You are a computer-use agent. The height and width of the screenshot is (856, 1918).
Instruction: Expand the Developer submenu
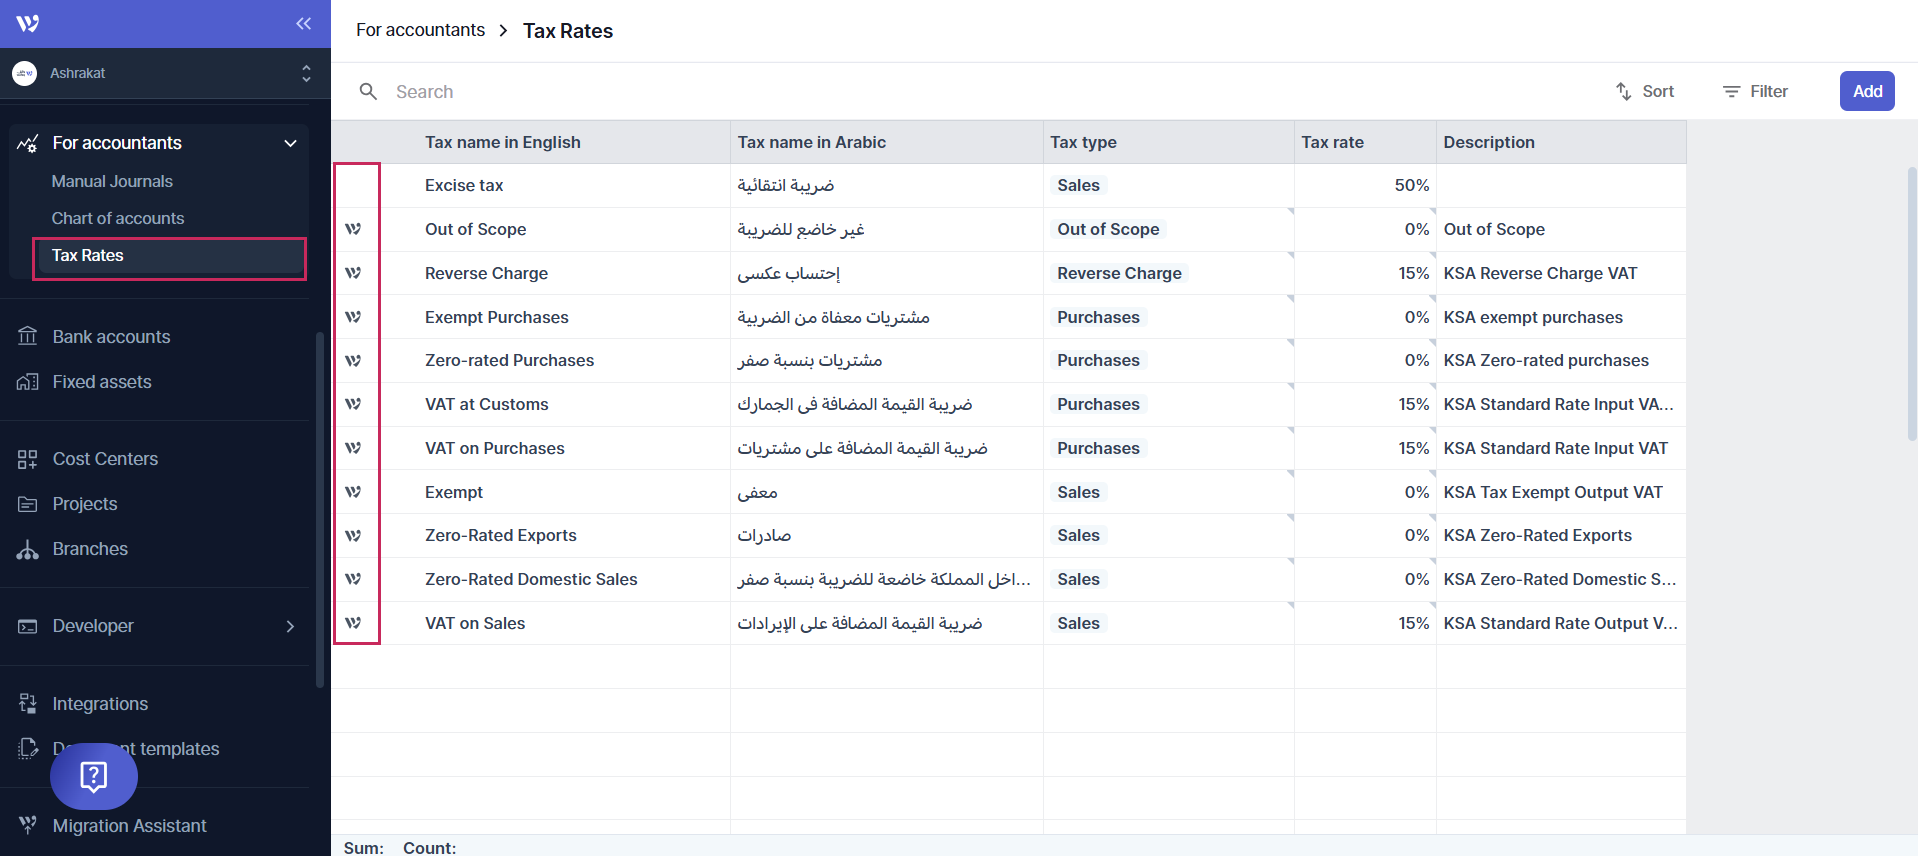[290, 626]
